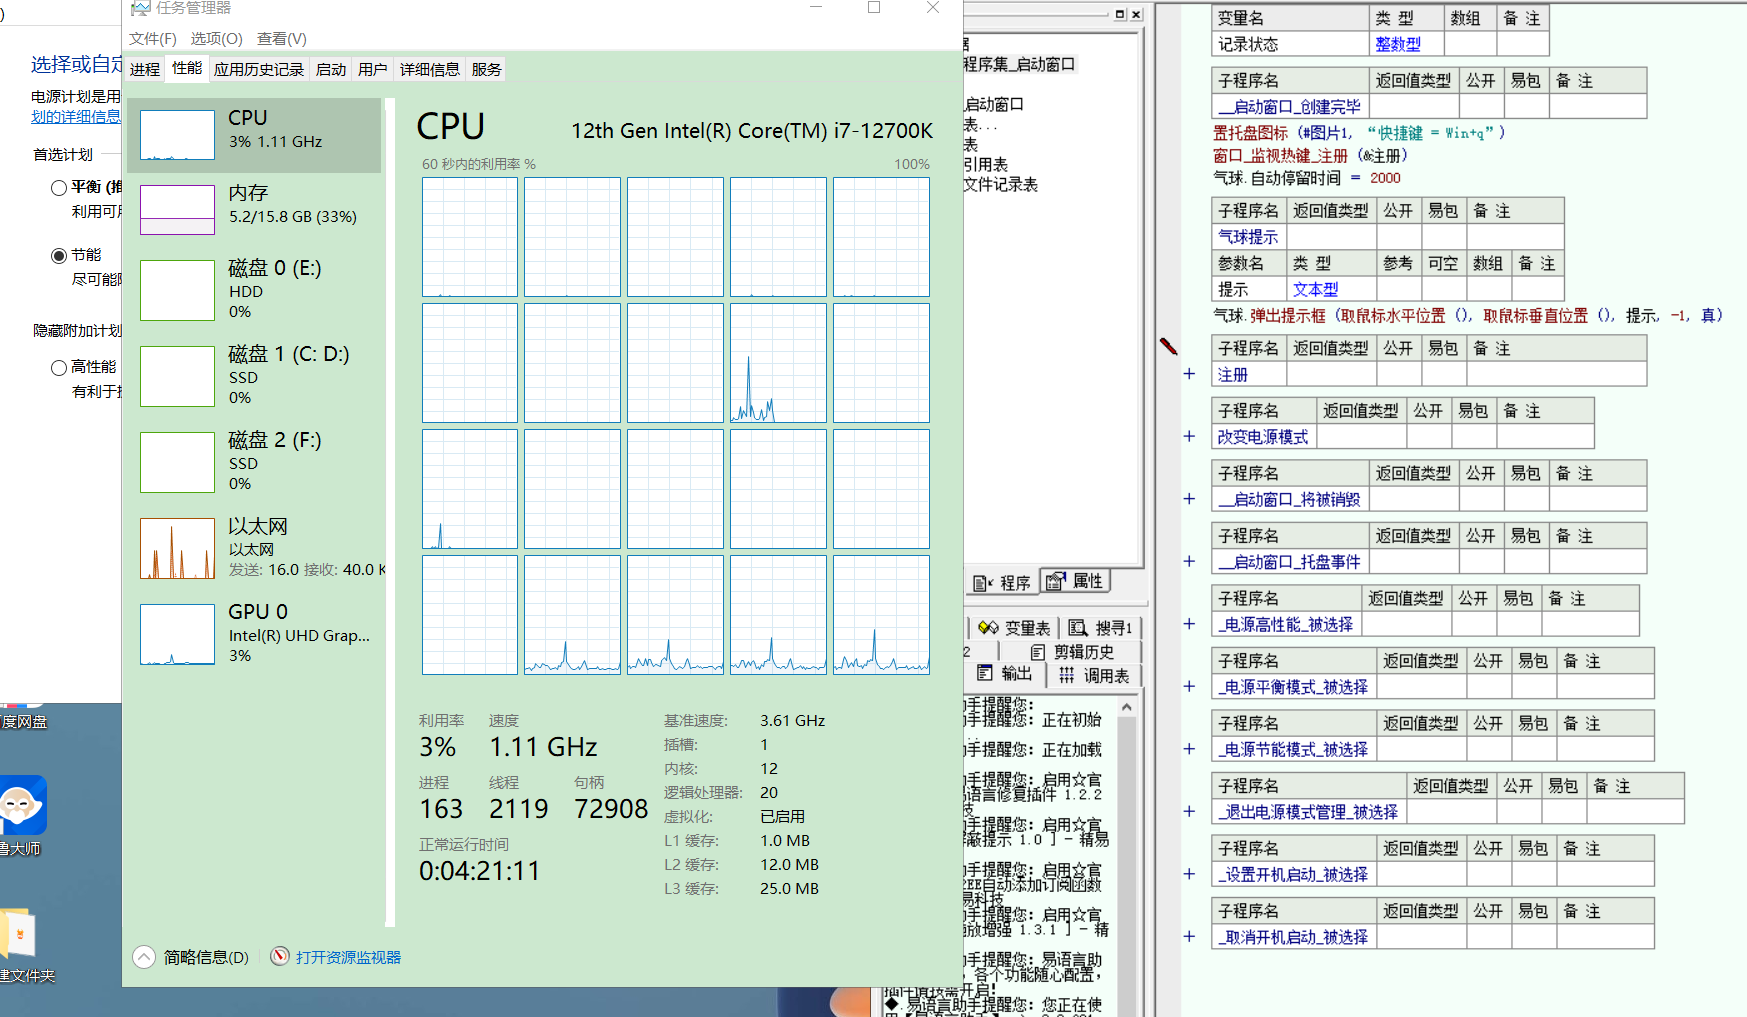Open the 属性 tab icon in IDE
Screen dimensions: 1747x1017
coord(1055,581)
